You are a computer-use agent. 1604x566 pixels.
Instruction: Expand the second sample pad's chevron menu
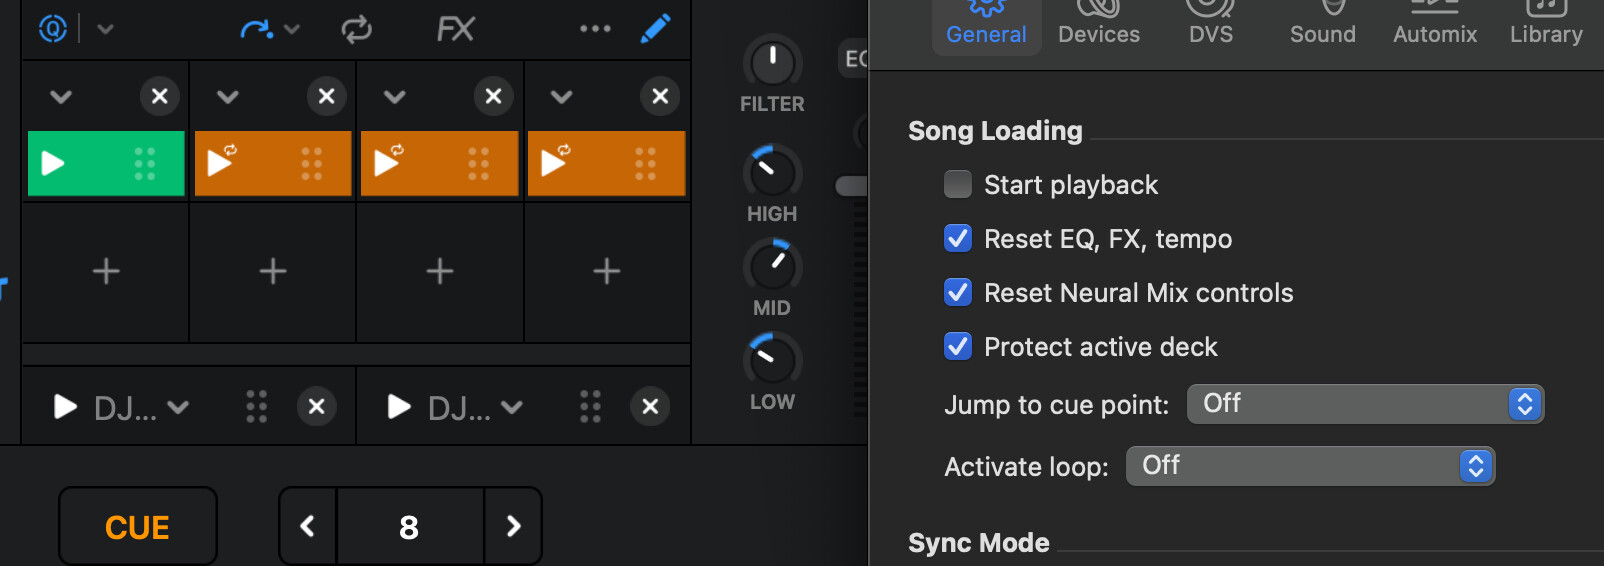(228, 97)
